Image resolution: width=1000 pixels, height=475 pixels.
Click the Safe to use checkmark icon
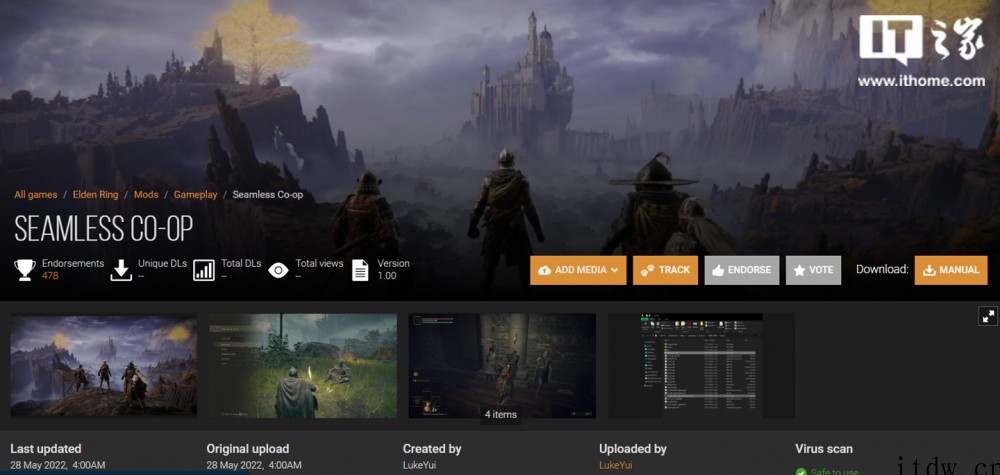[801, 472]
